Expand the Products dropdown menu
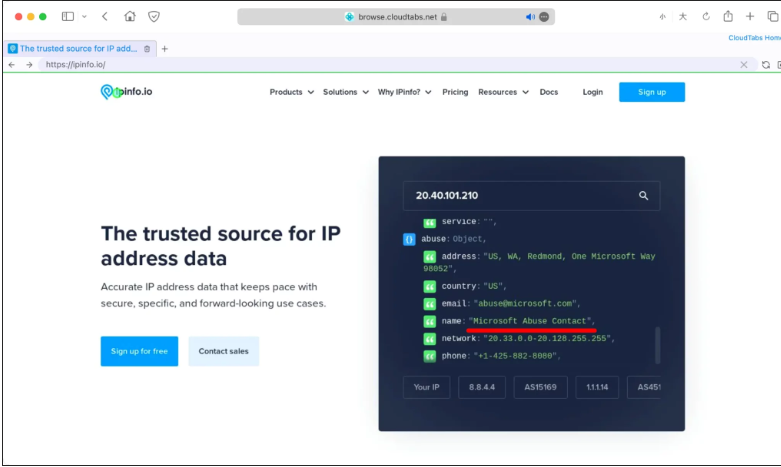Screen dimensions: 781x467 pos(291,92)
